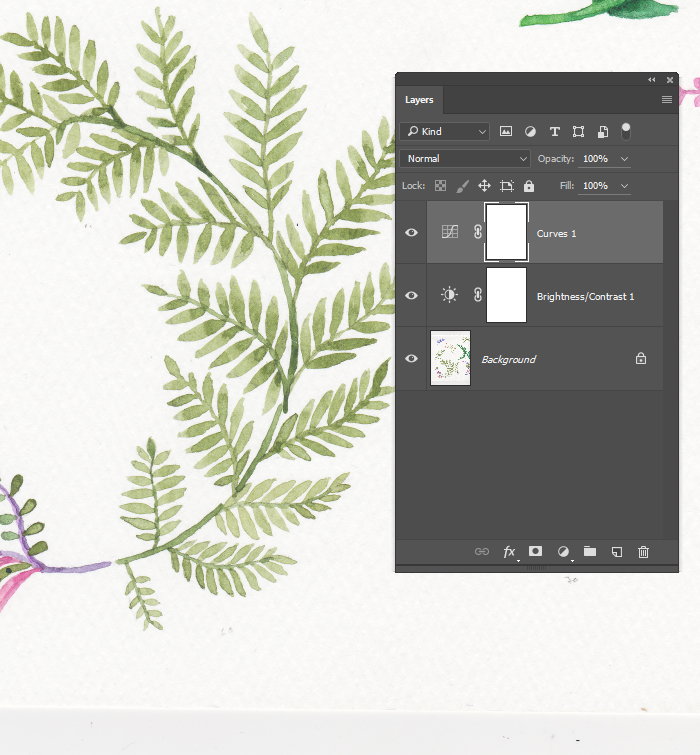
Task: Select the Layers panel tab
Action: (419, 100)
